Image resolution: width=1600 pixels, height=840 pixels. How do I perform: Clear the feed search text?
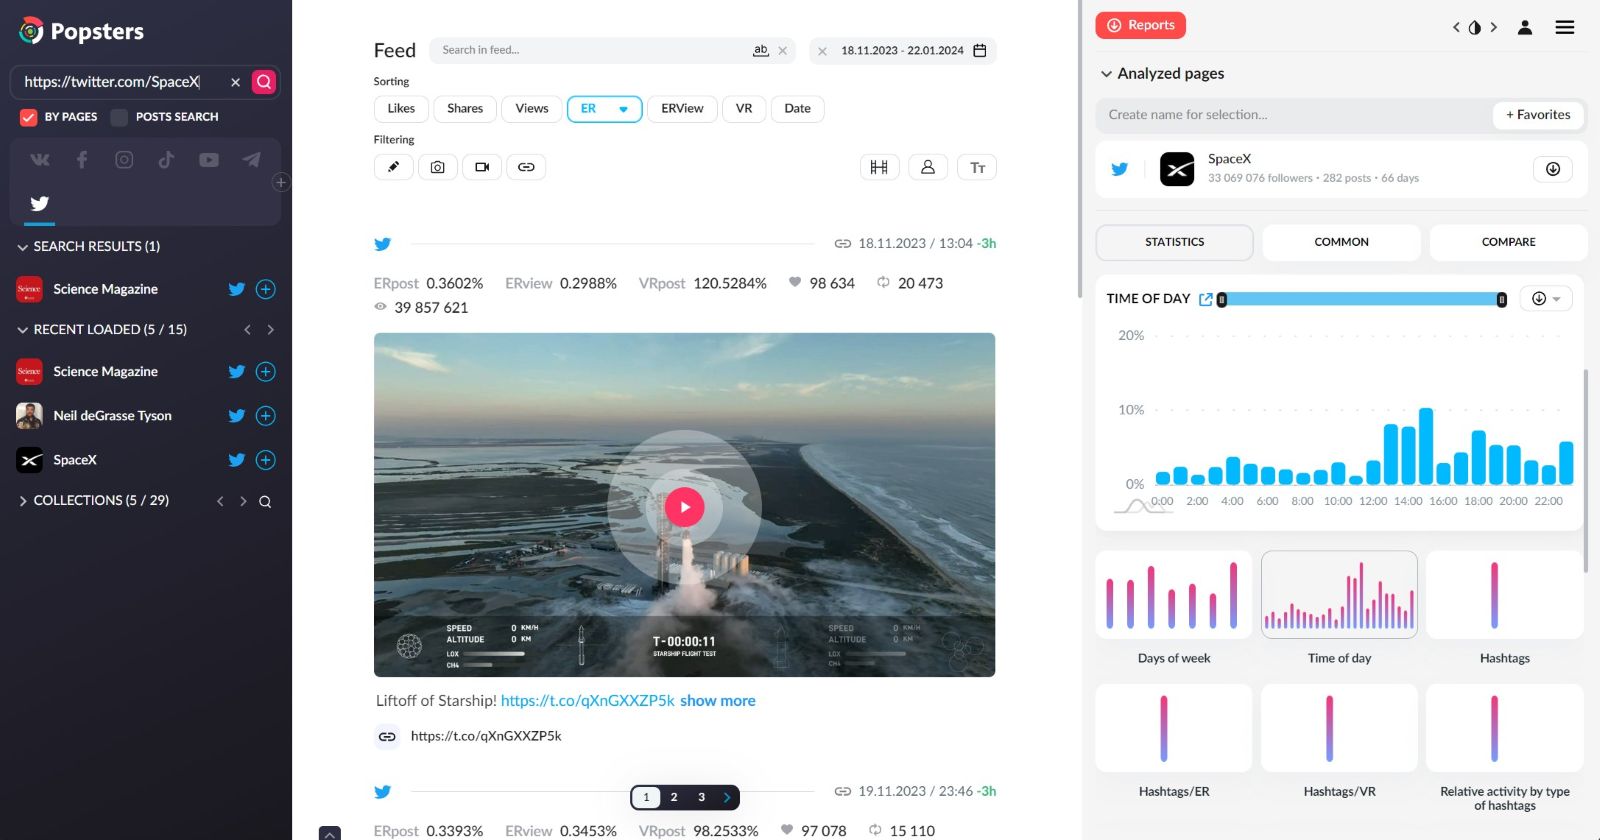tap(783, 51)
